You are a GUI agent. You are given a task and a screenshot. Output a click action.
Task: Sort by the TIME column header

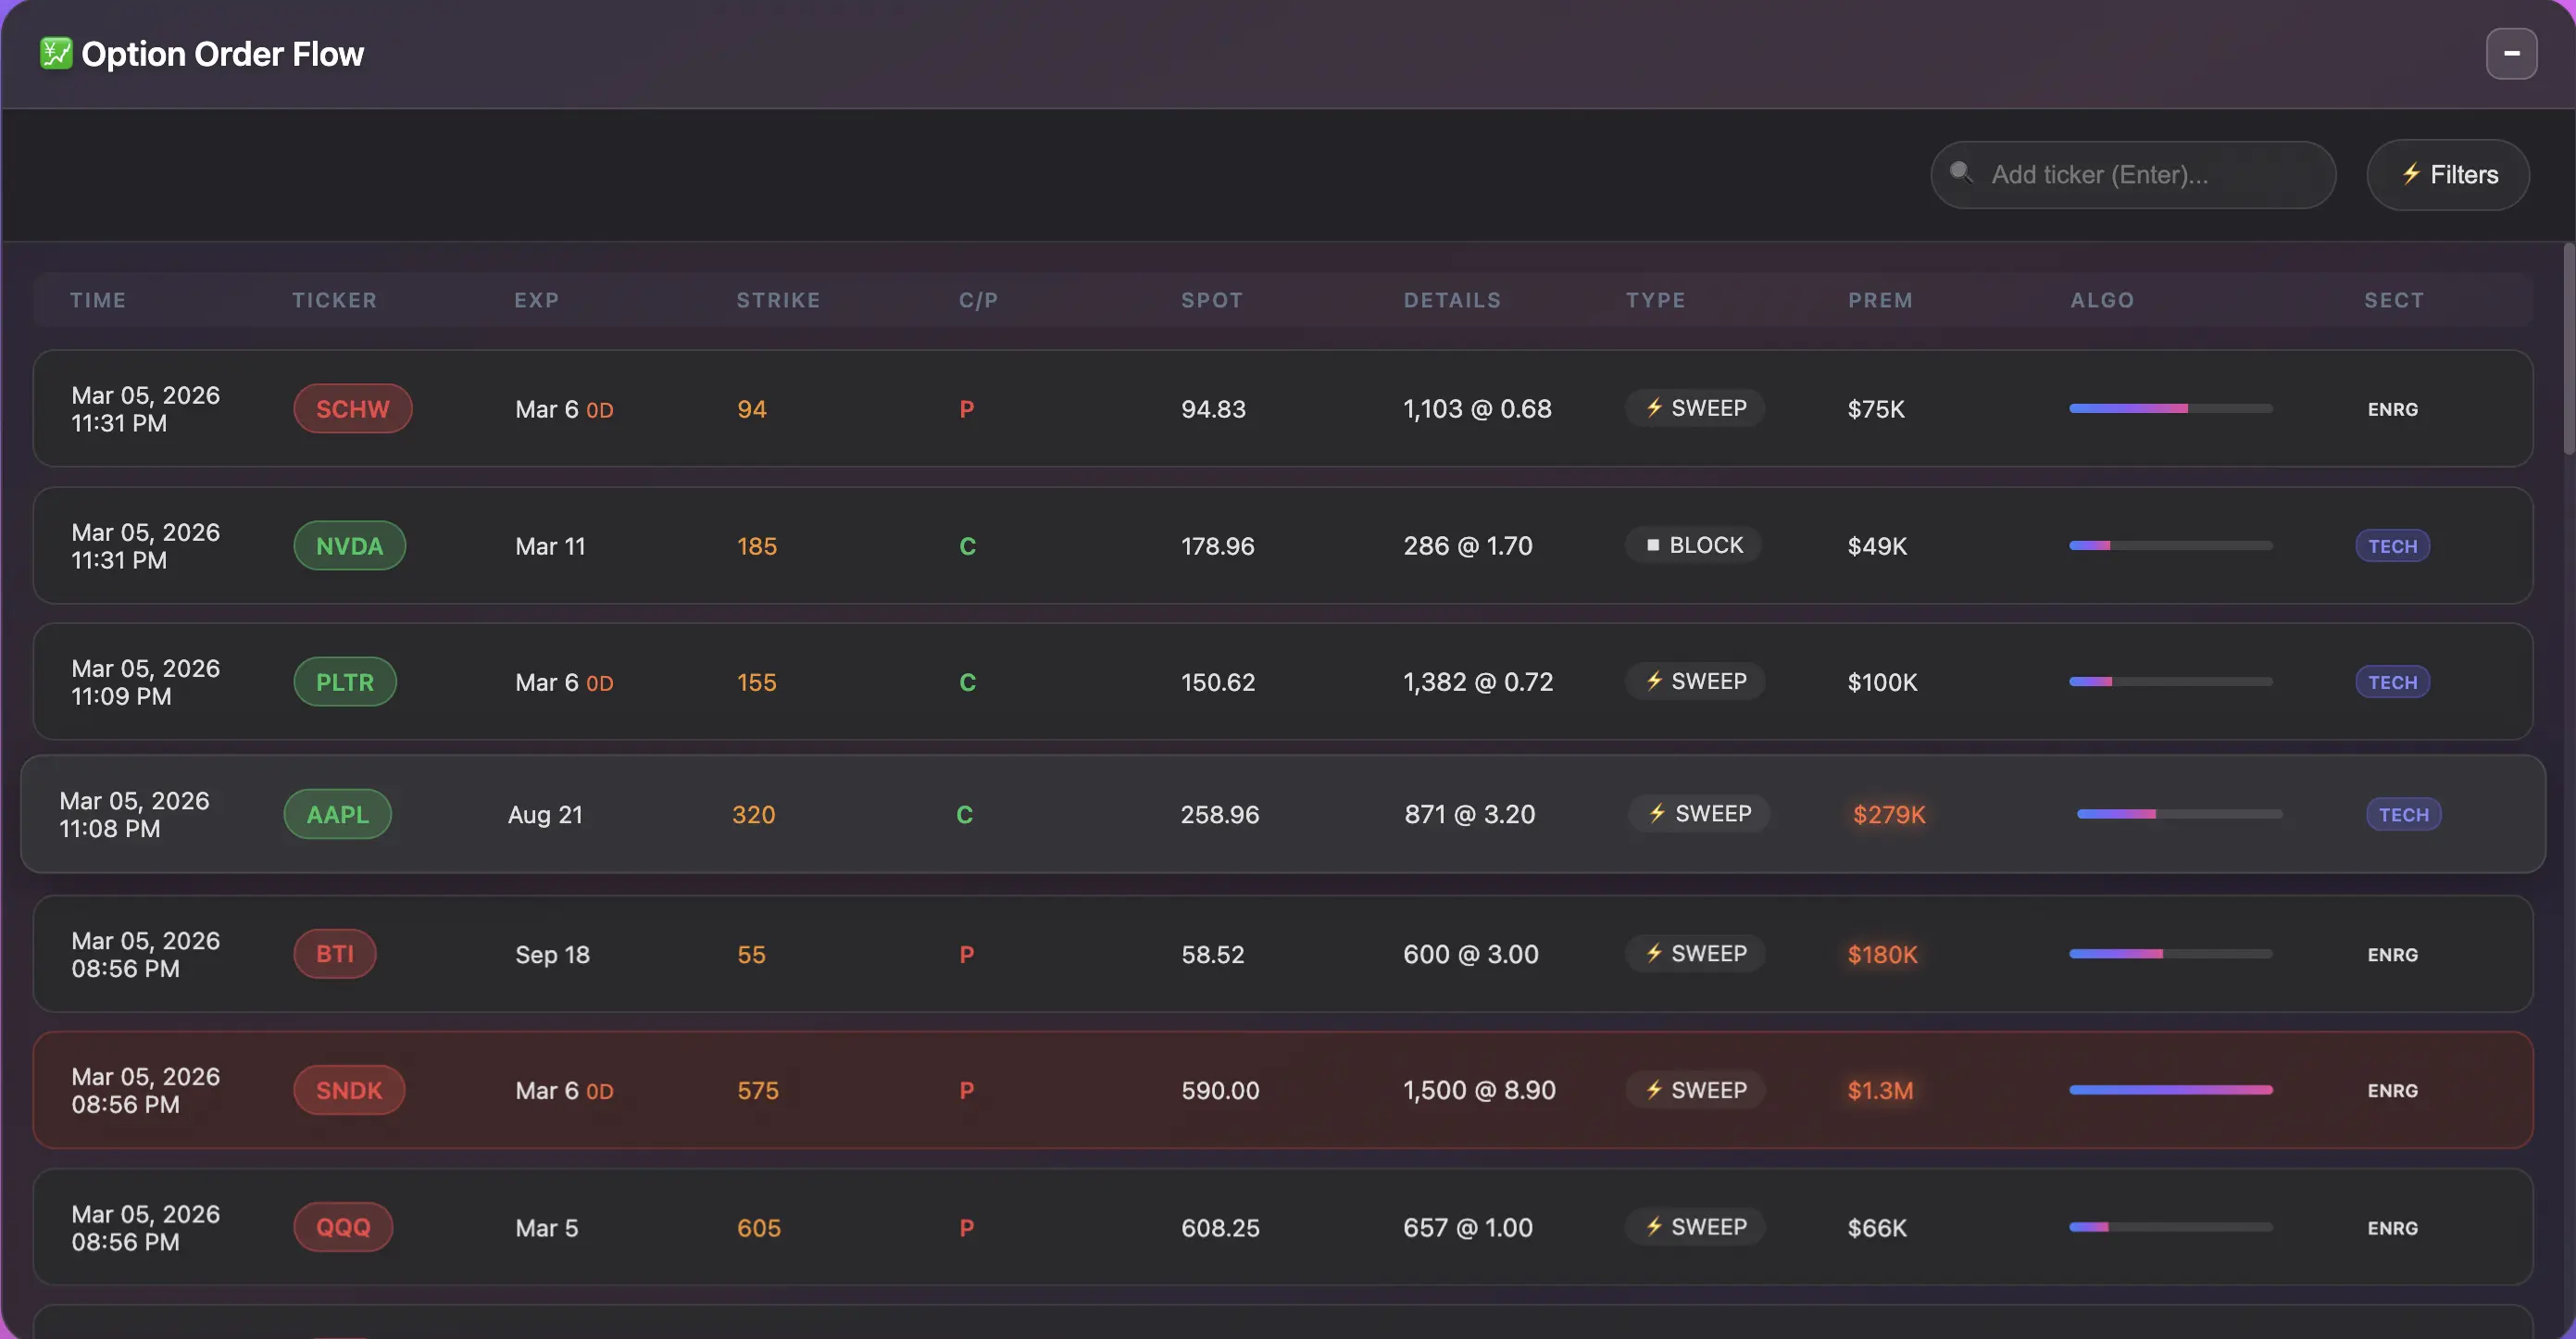(98, 300)
